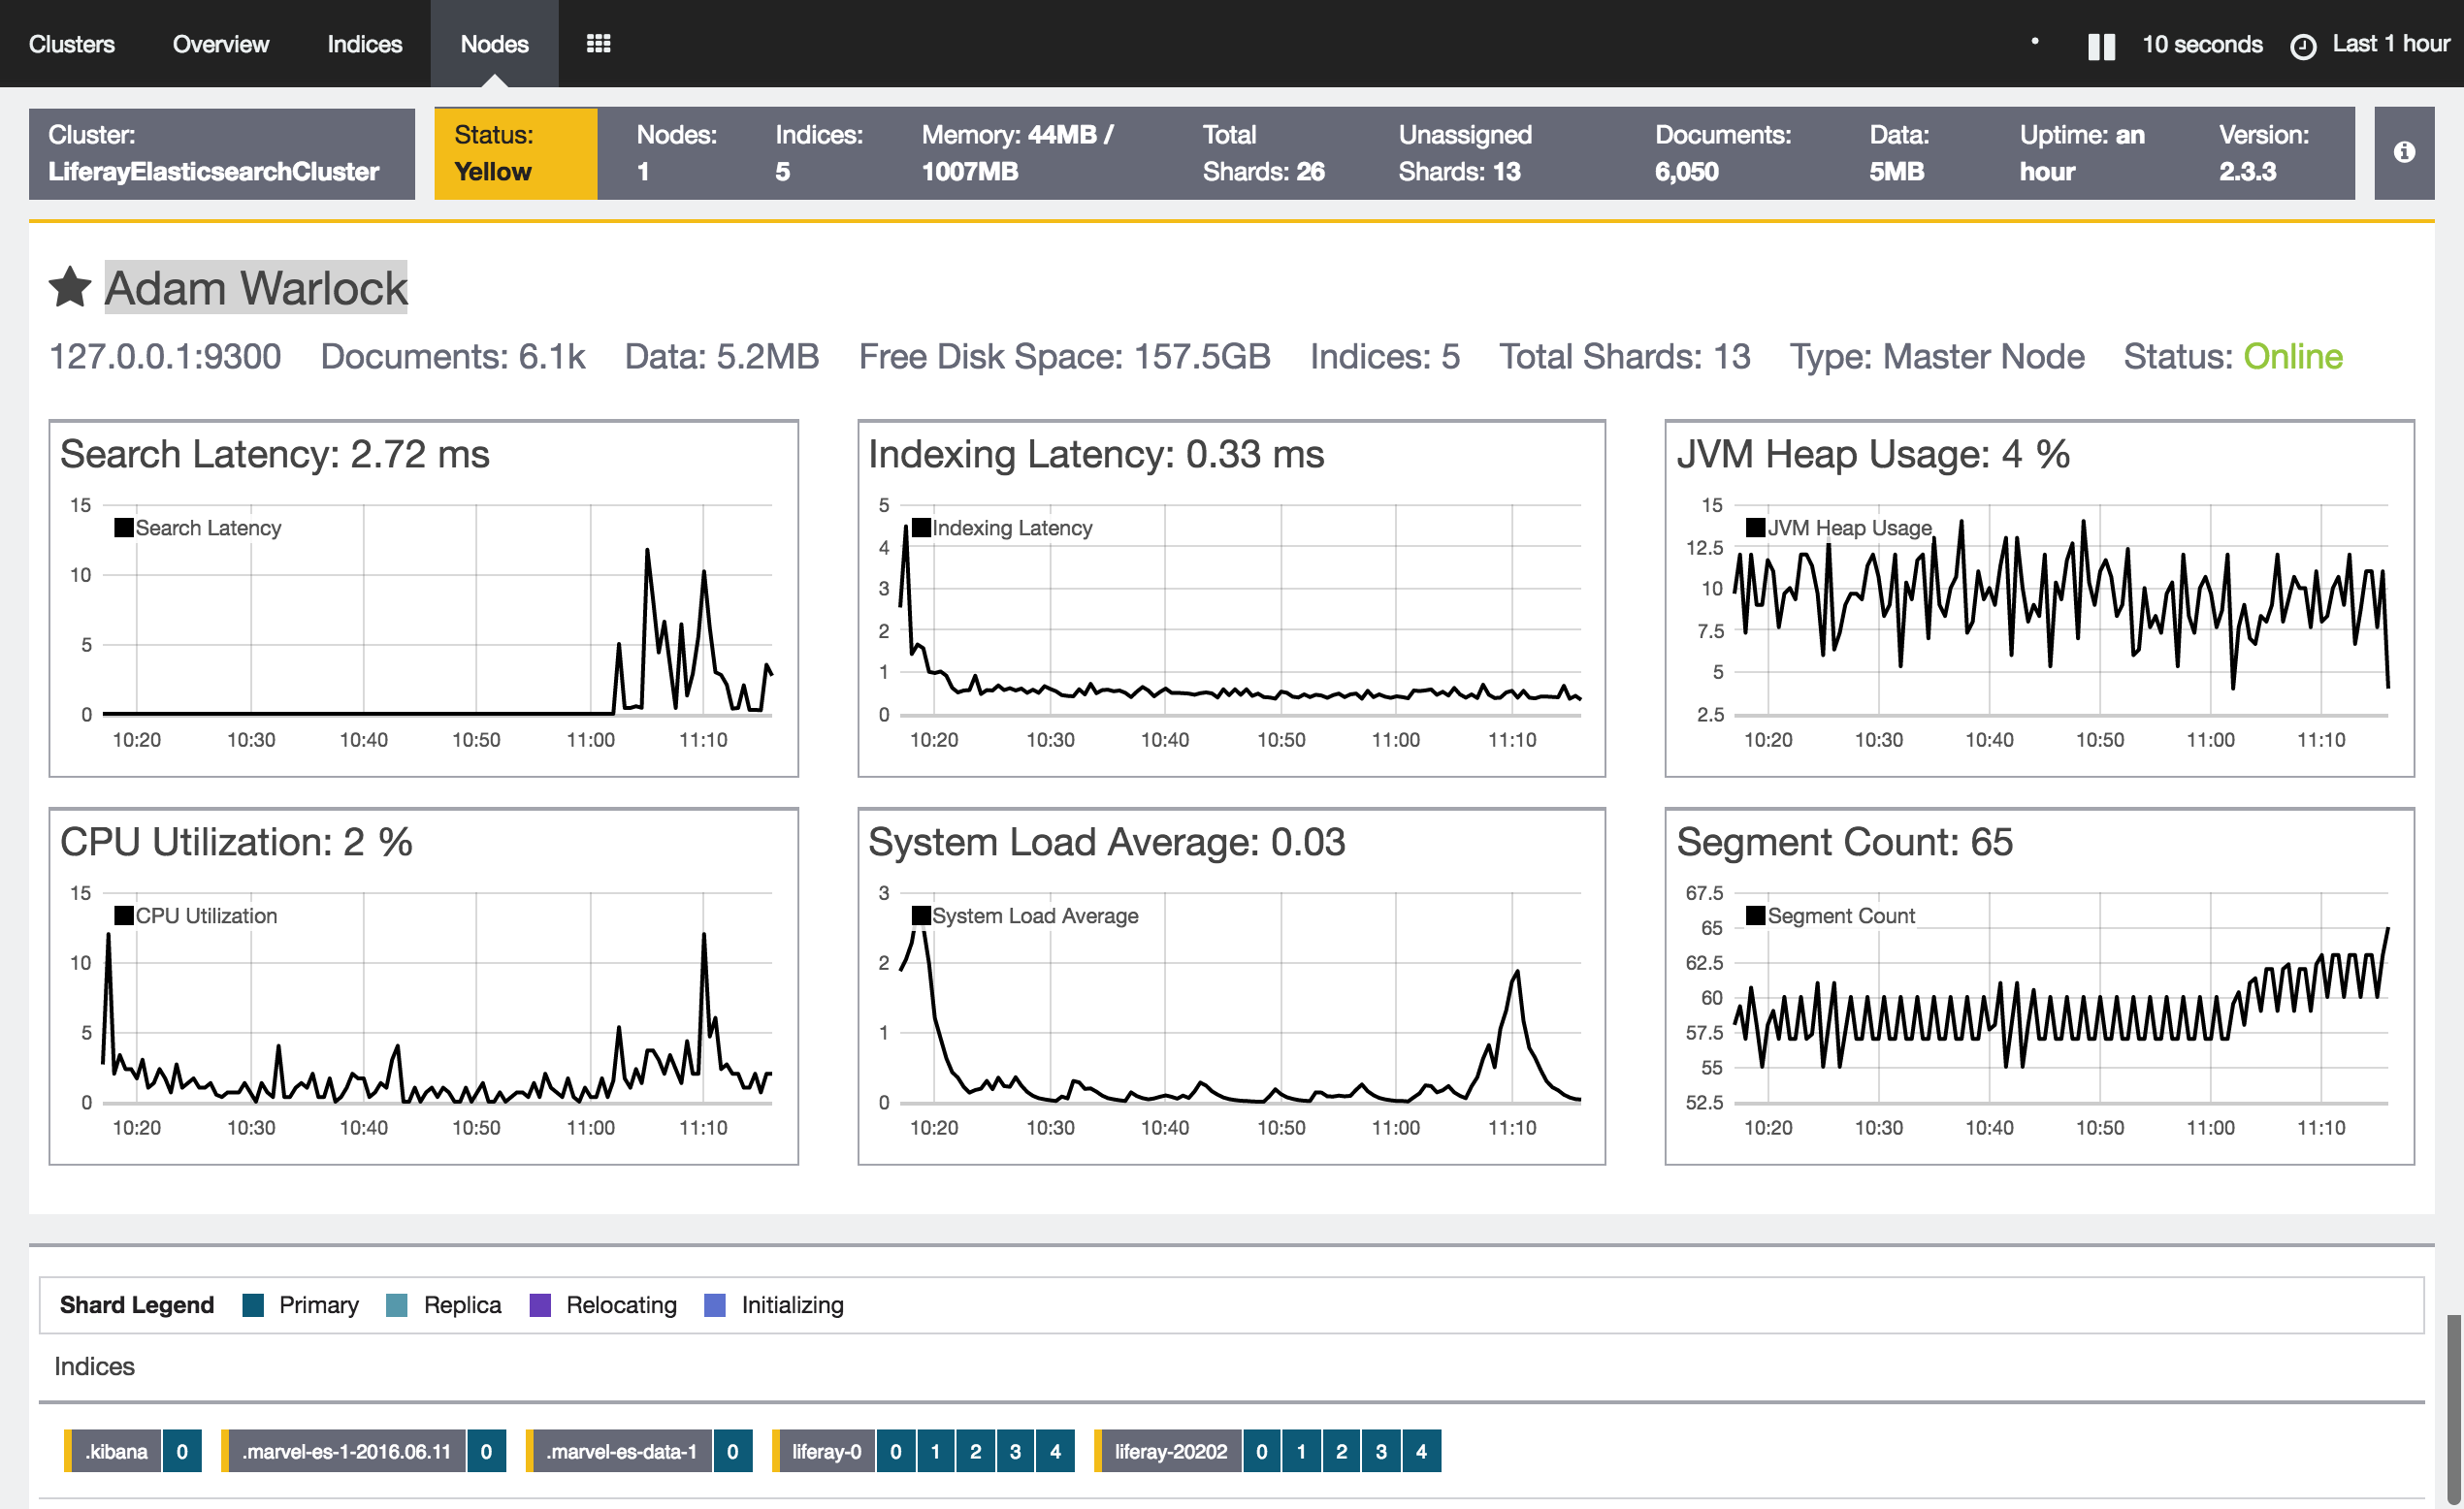This screenshot has height=1509, width=2464.
Task: Click the CPU Utilization legend marker
Action: tap(124, 915)
